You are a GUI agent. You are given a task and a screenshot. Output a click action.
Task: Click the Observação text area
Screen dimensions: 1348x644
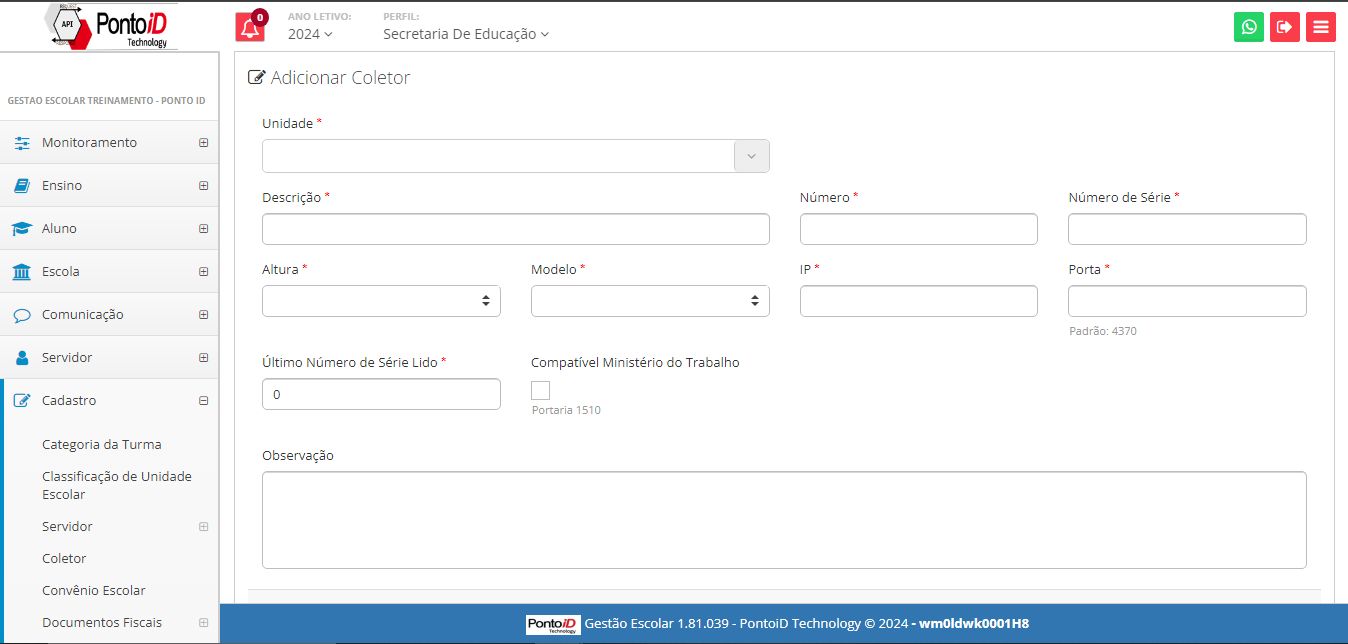coord(784,520)
